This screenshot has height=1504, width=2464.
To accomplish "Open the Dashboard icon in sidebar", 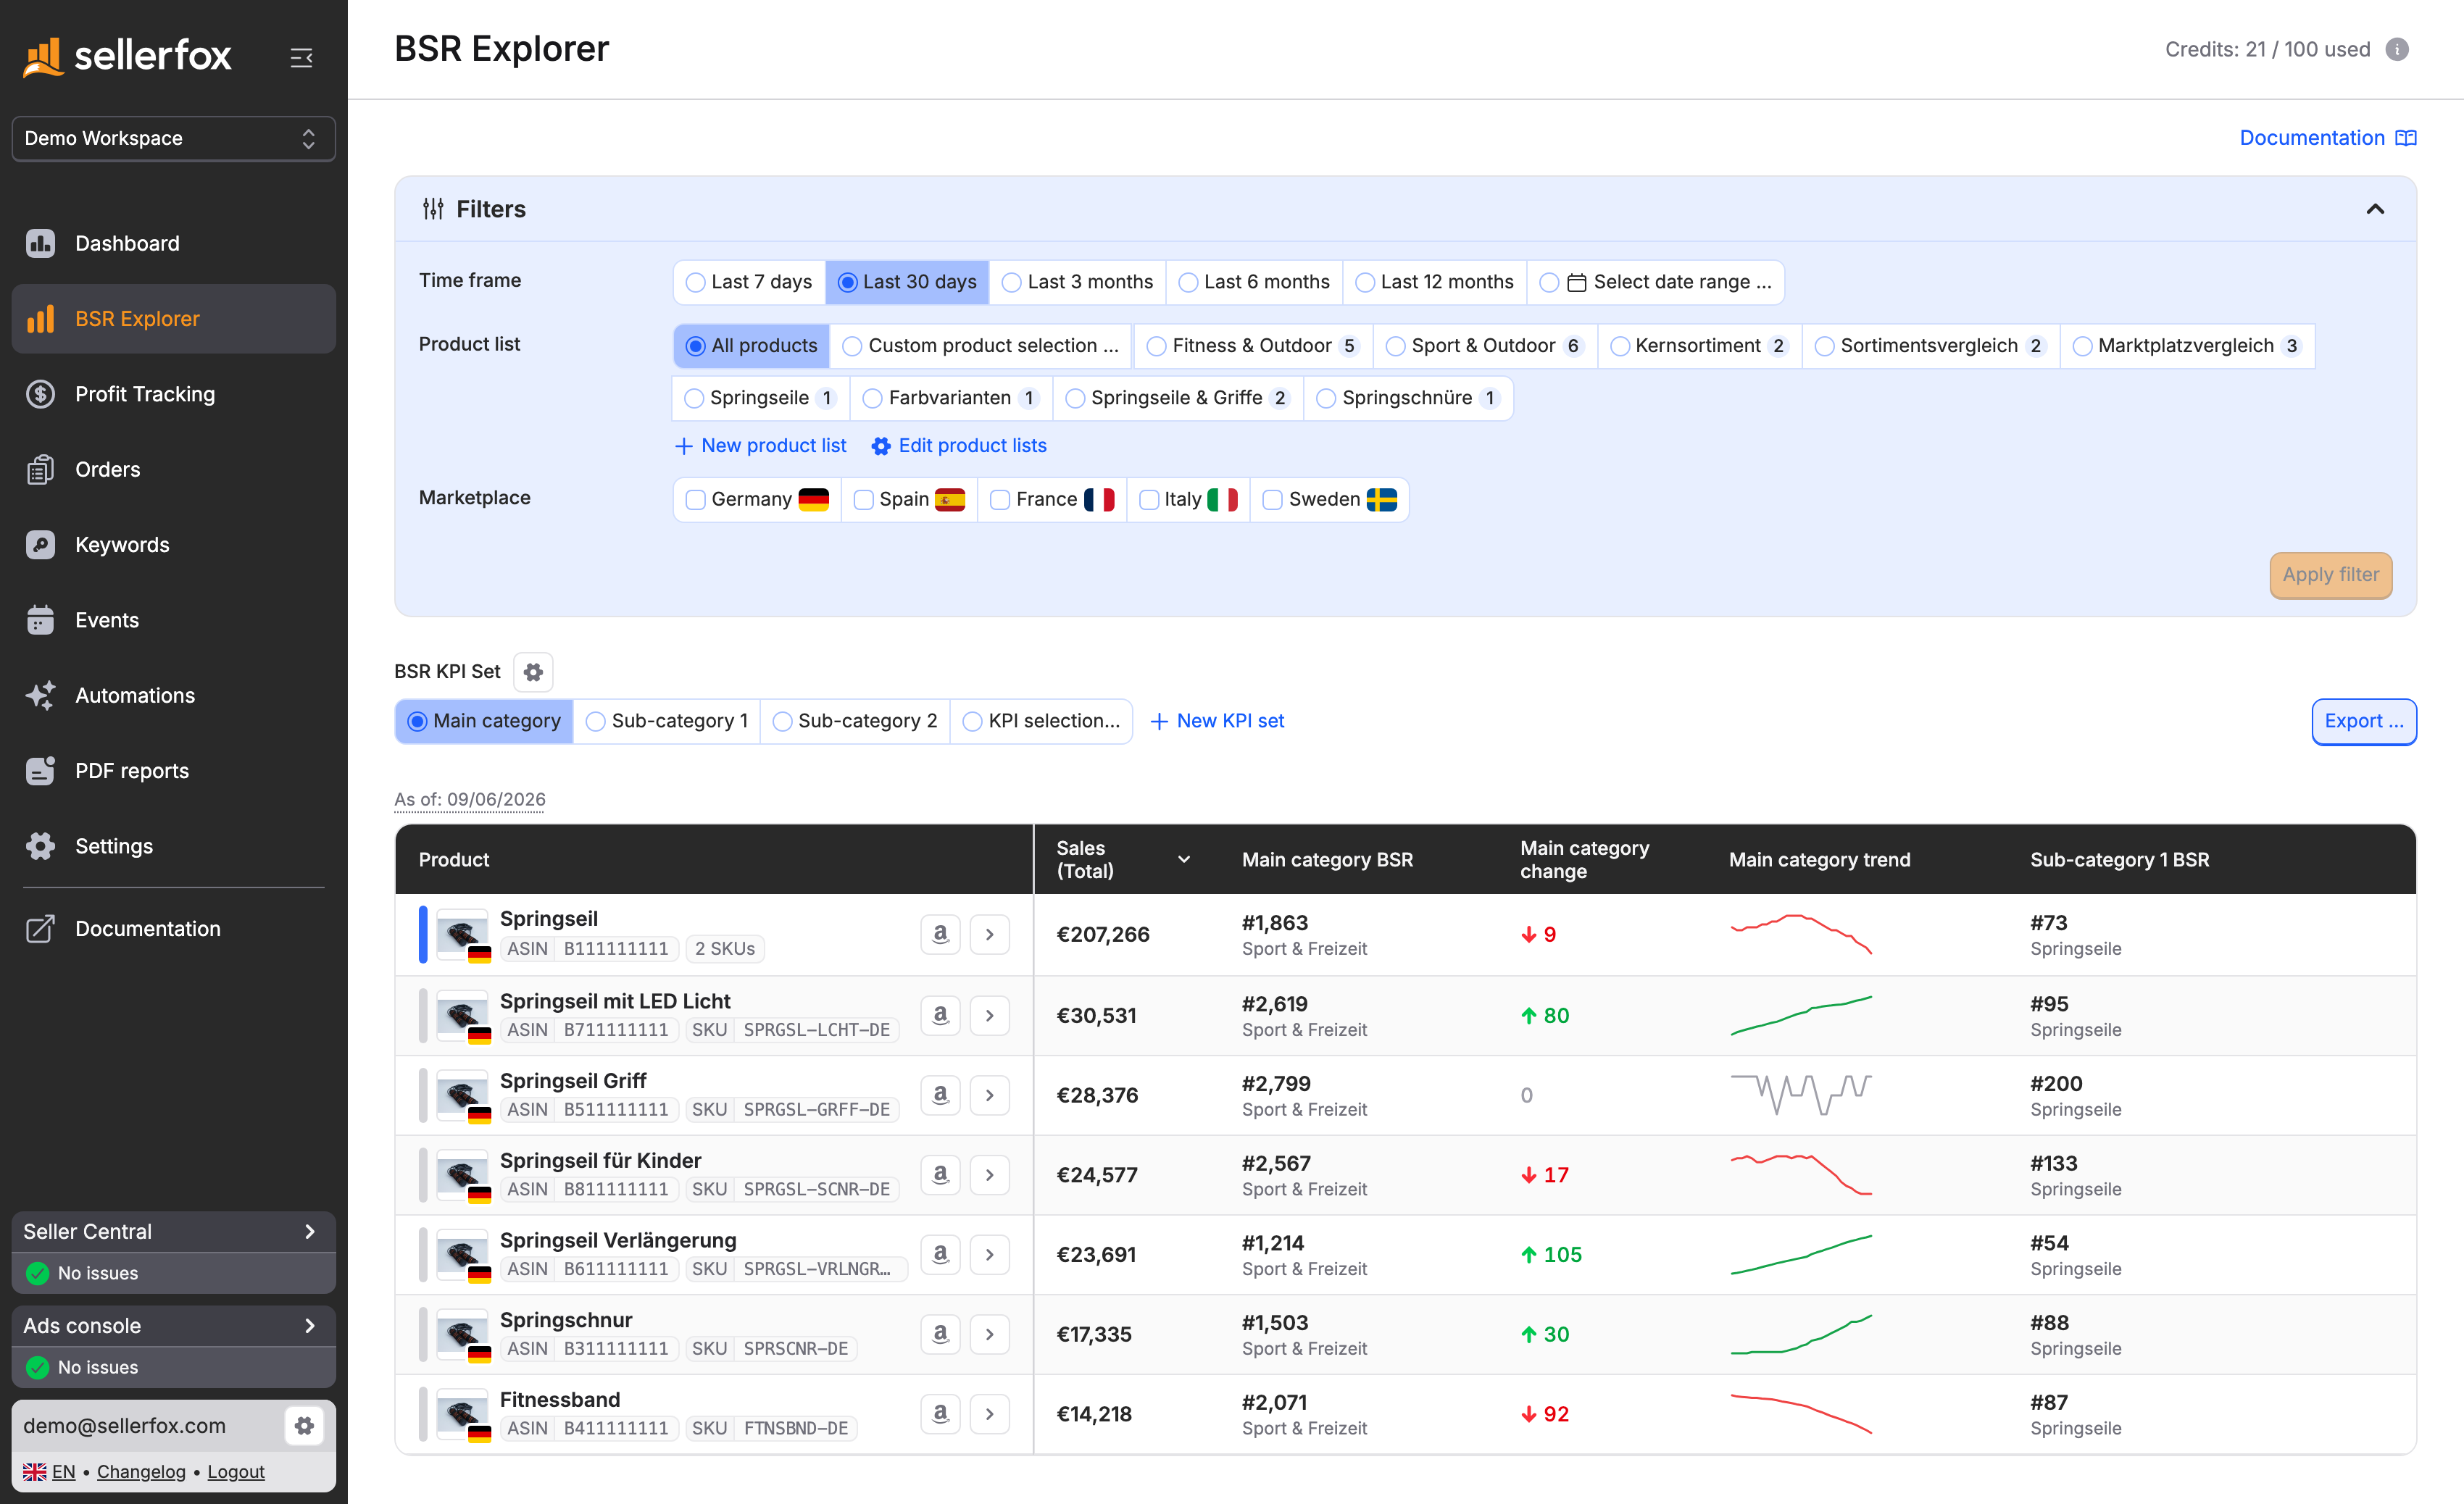I will [x=40, y=243].
